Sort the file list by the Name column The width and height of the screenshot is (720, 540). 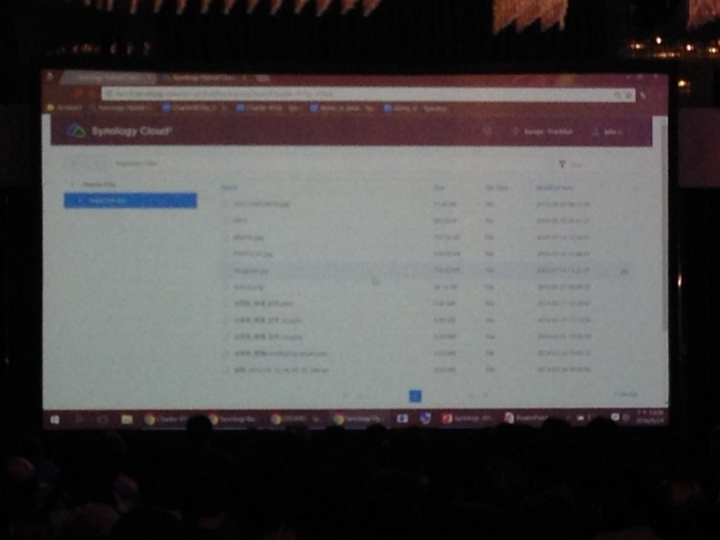(x=229, y=188)
